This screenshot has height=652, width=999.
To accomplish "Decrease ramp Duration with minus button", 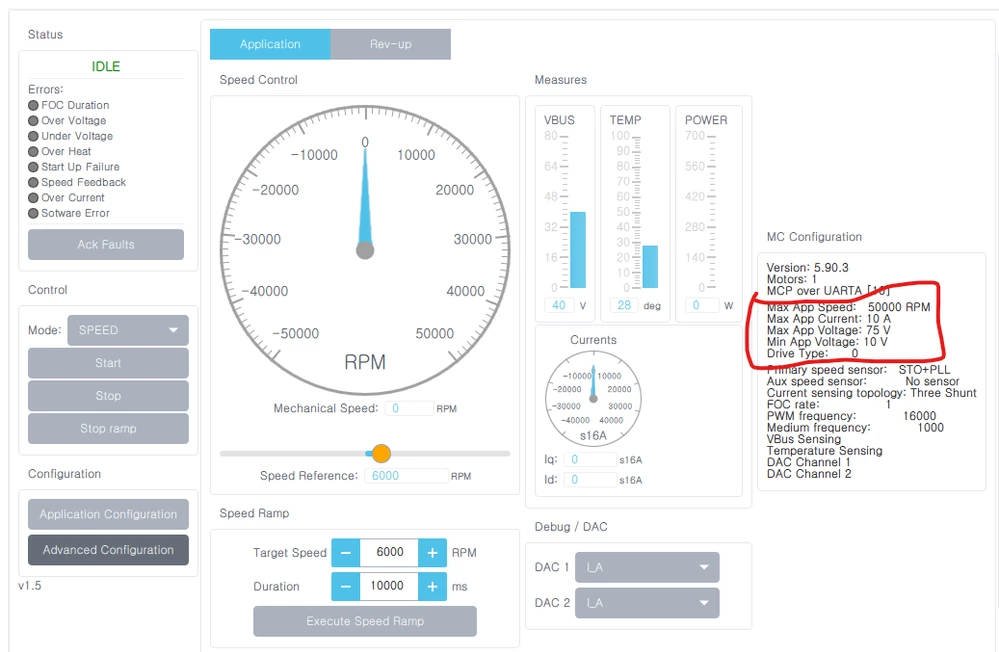I will point(345,586).
